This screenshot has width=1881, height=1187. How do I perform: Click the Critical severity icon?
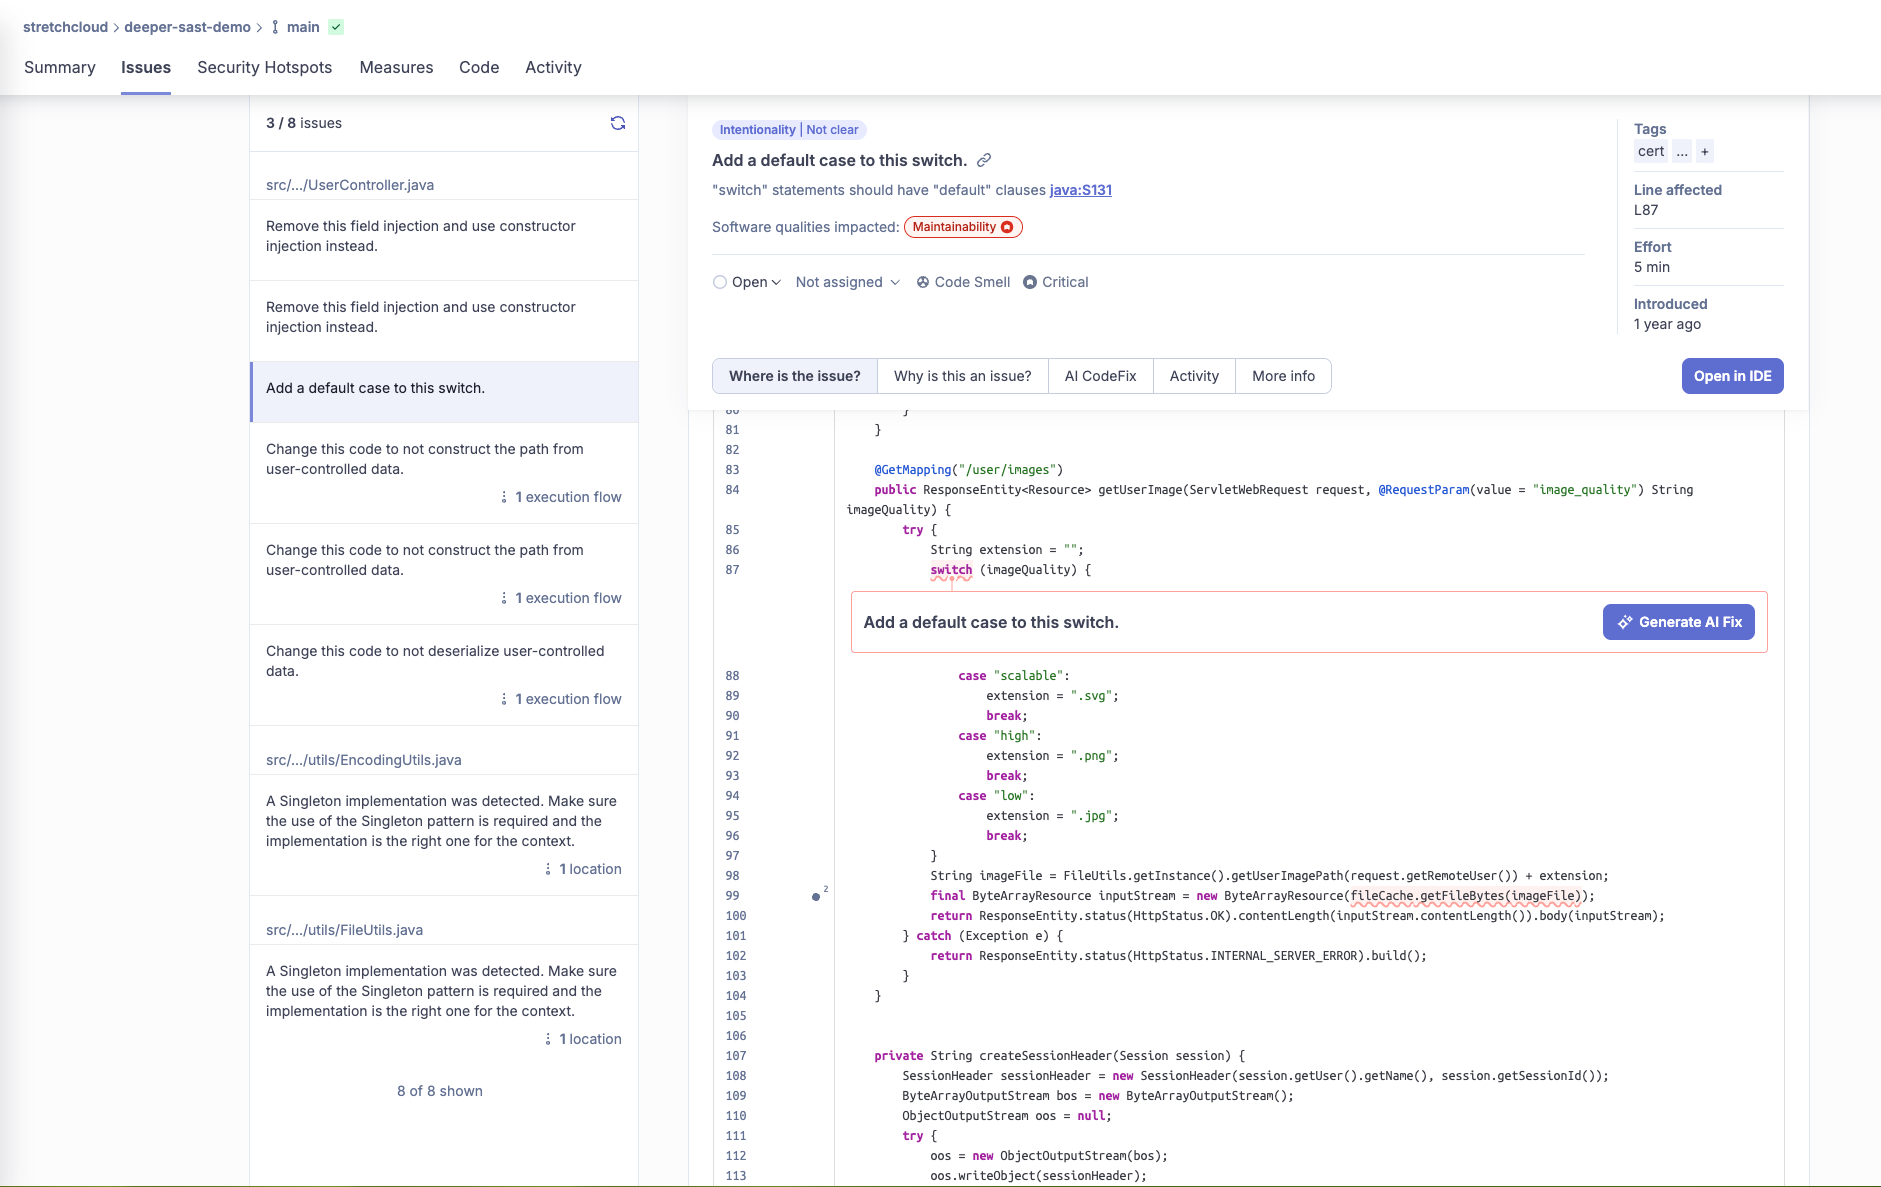pos(1030,282)
